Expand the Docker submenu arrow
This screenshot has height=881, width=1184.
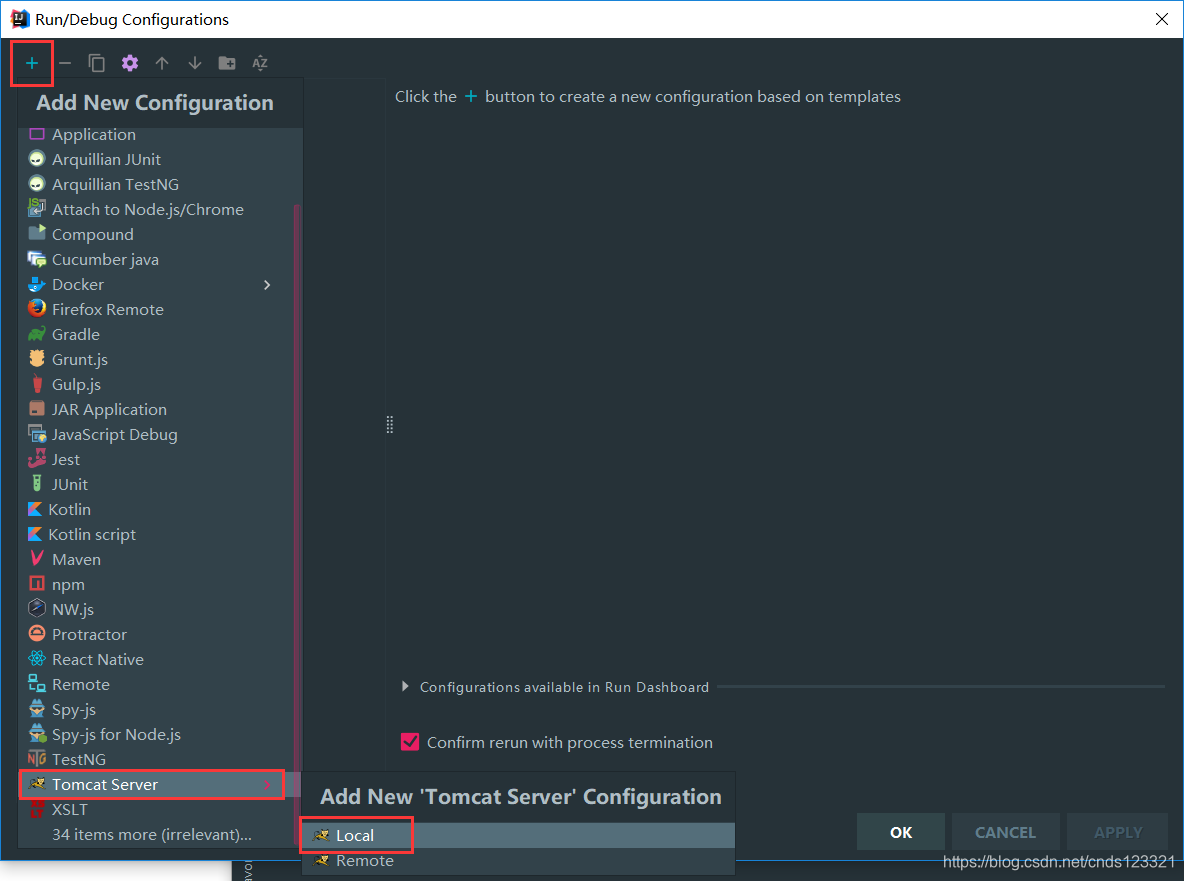(267, 285)
